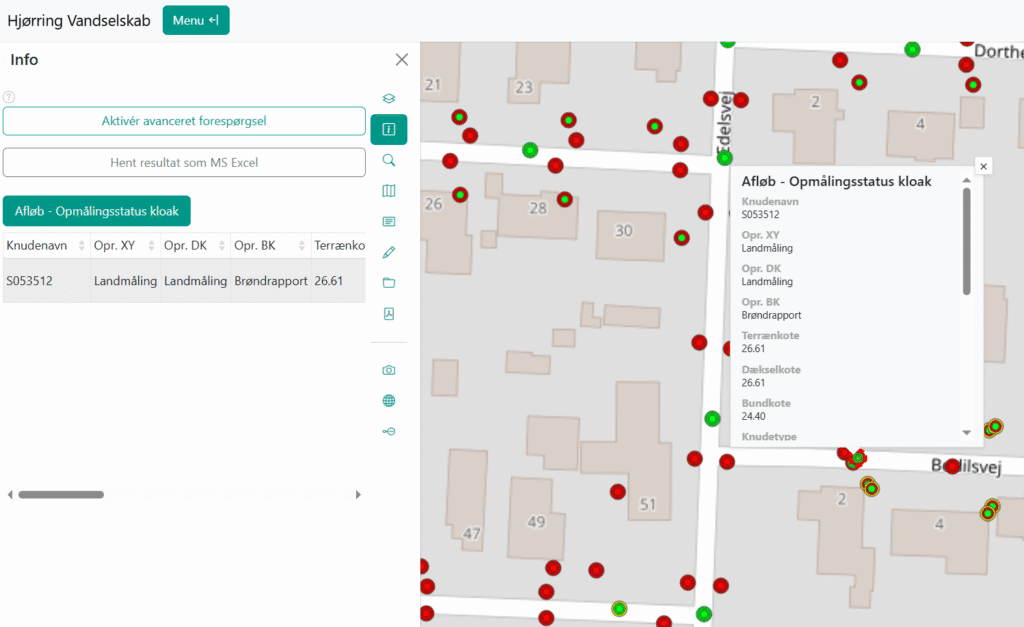1024x627 pixels.
Task: Open the pencil drawing tool
Action: 389,252
